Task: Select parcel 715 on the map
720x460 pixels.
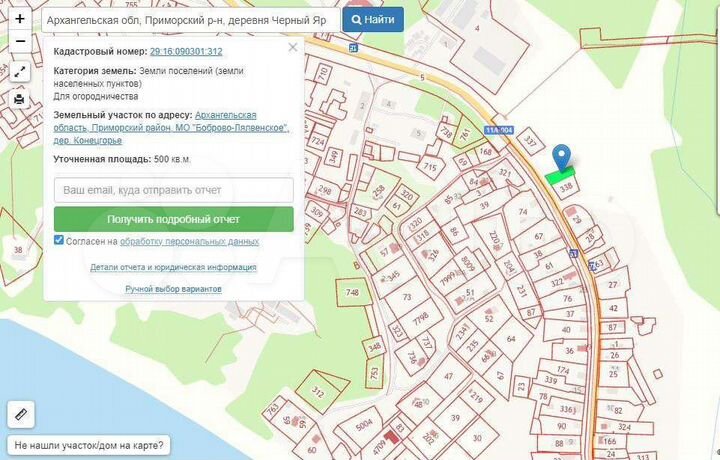Action: tap(430, 167)
